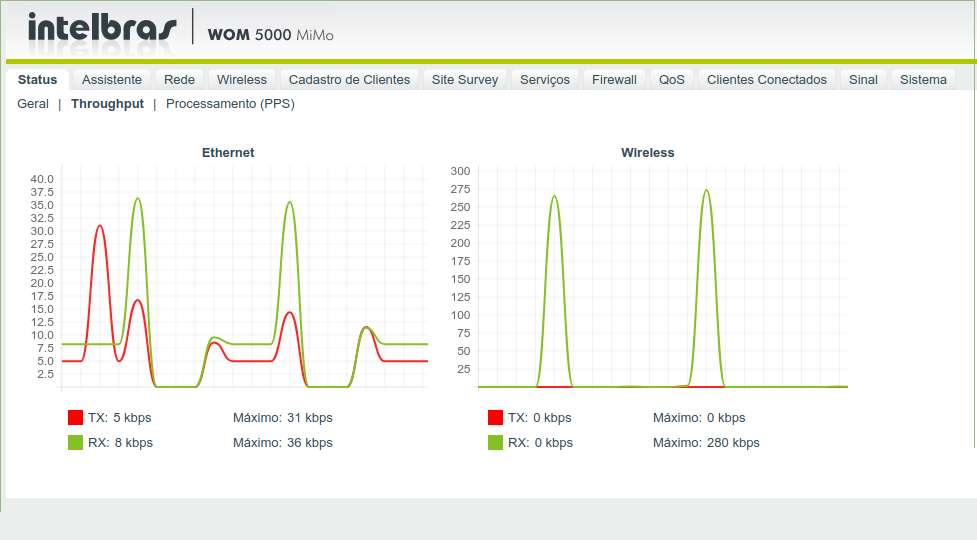
Task: Click the Ethernet throughput graph
Action: 244,277
